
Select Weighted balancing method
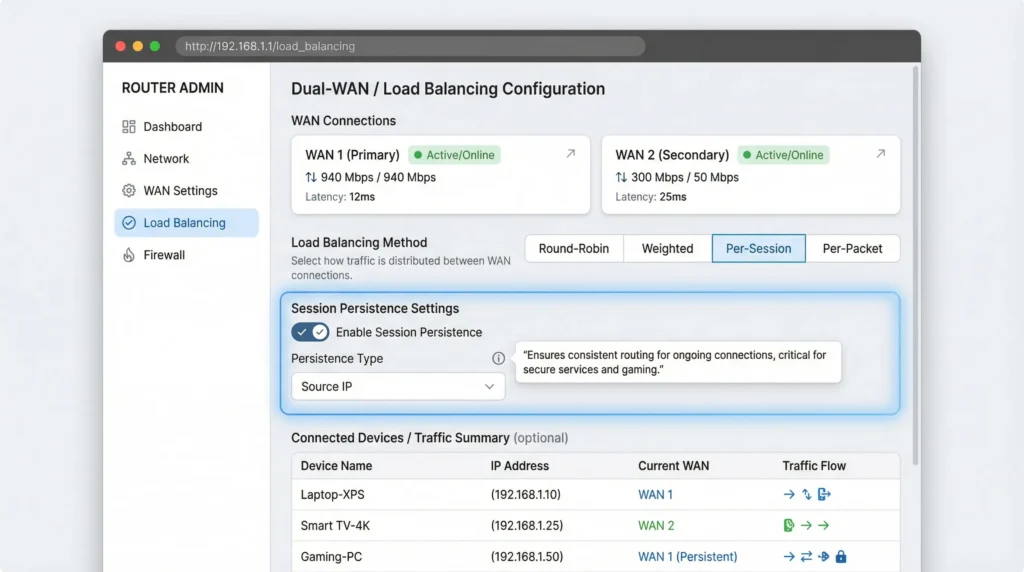[667, 249]
